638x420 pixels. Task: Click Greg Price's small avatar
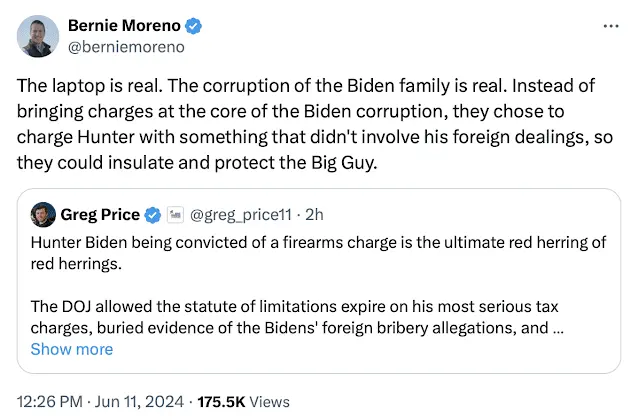pyautogui.click(x=43, y=214)
